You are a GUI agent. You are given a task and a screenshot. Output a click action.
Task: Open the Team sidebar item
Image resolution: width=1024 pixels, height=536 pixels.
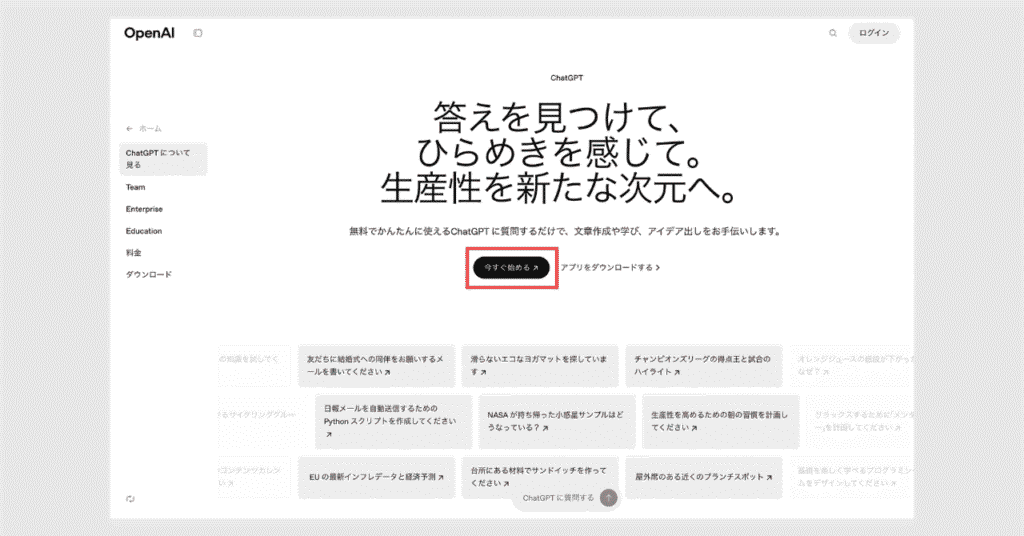[136, 187]
